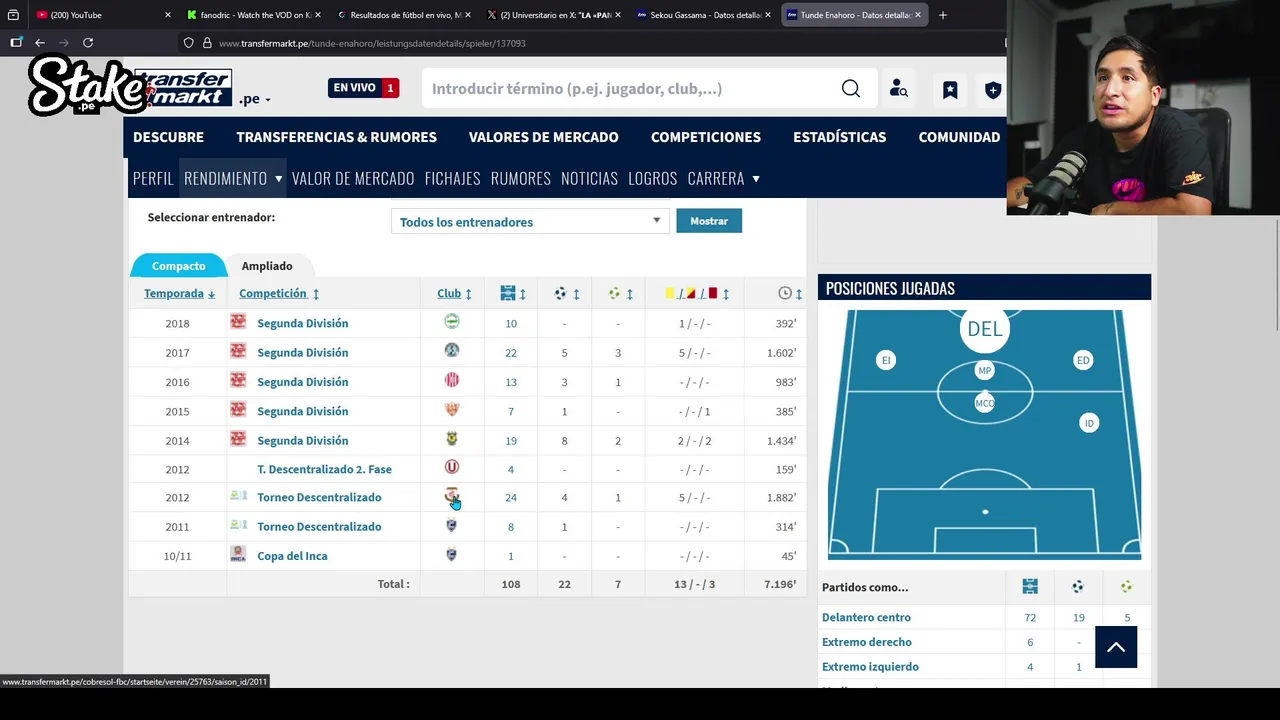Go back with browser back arrow
This screenshot has height=720, width=1280.
point(39,43)
